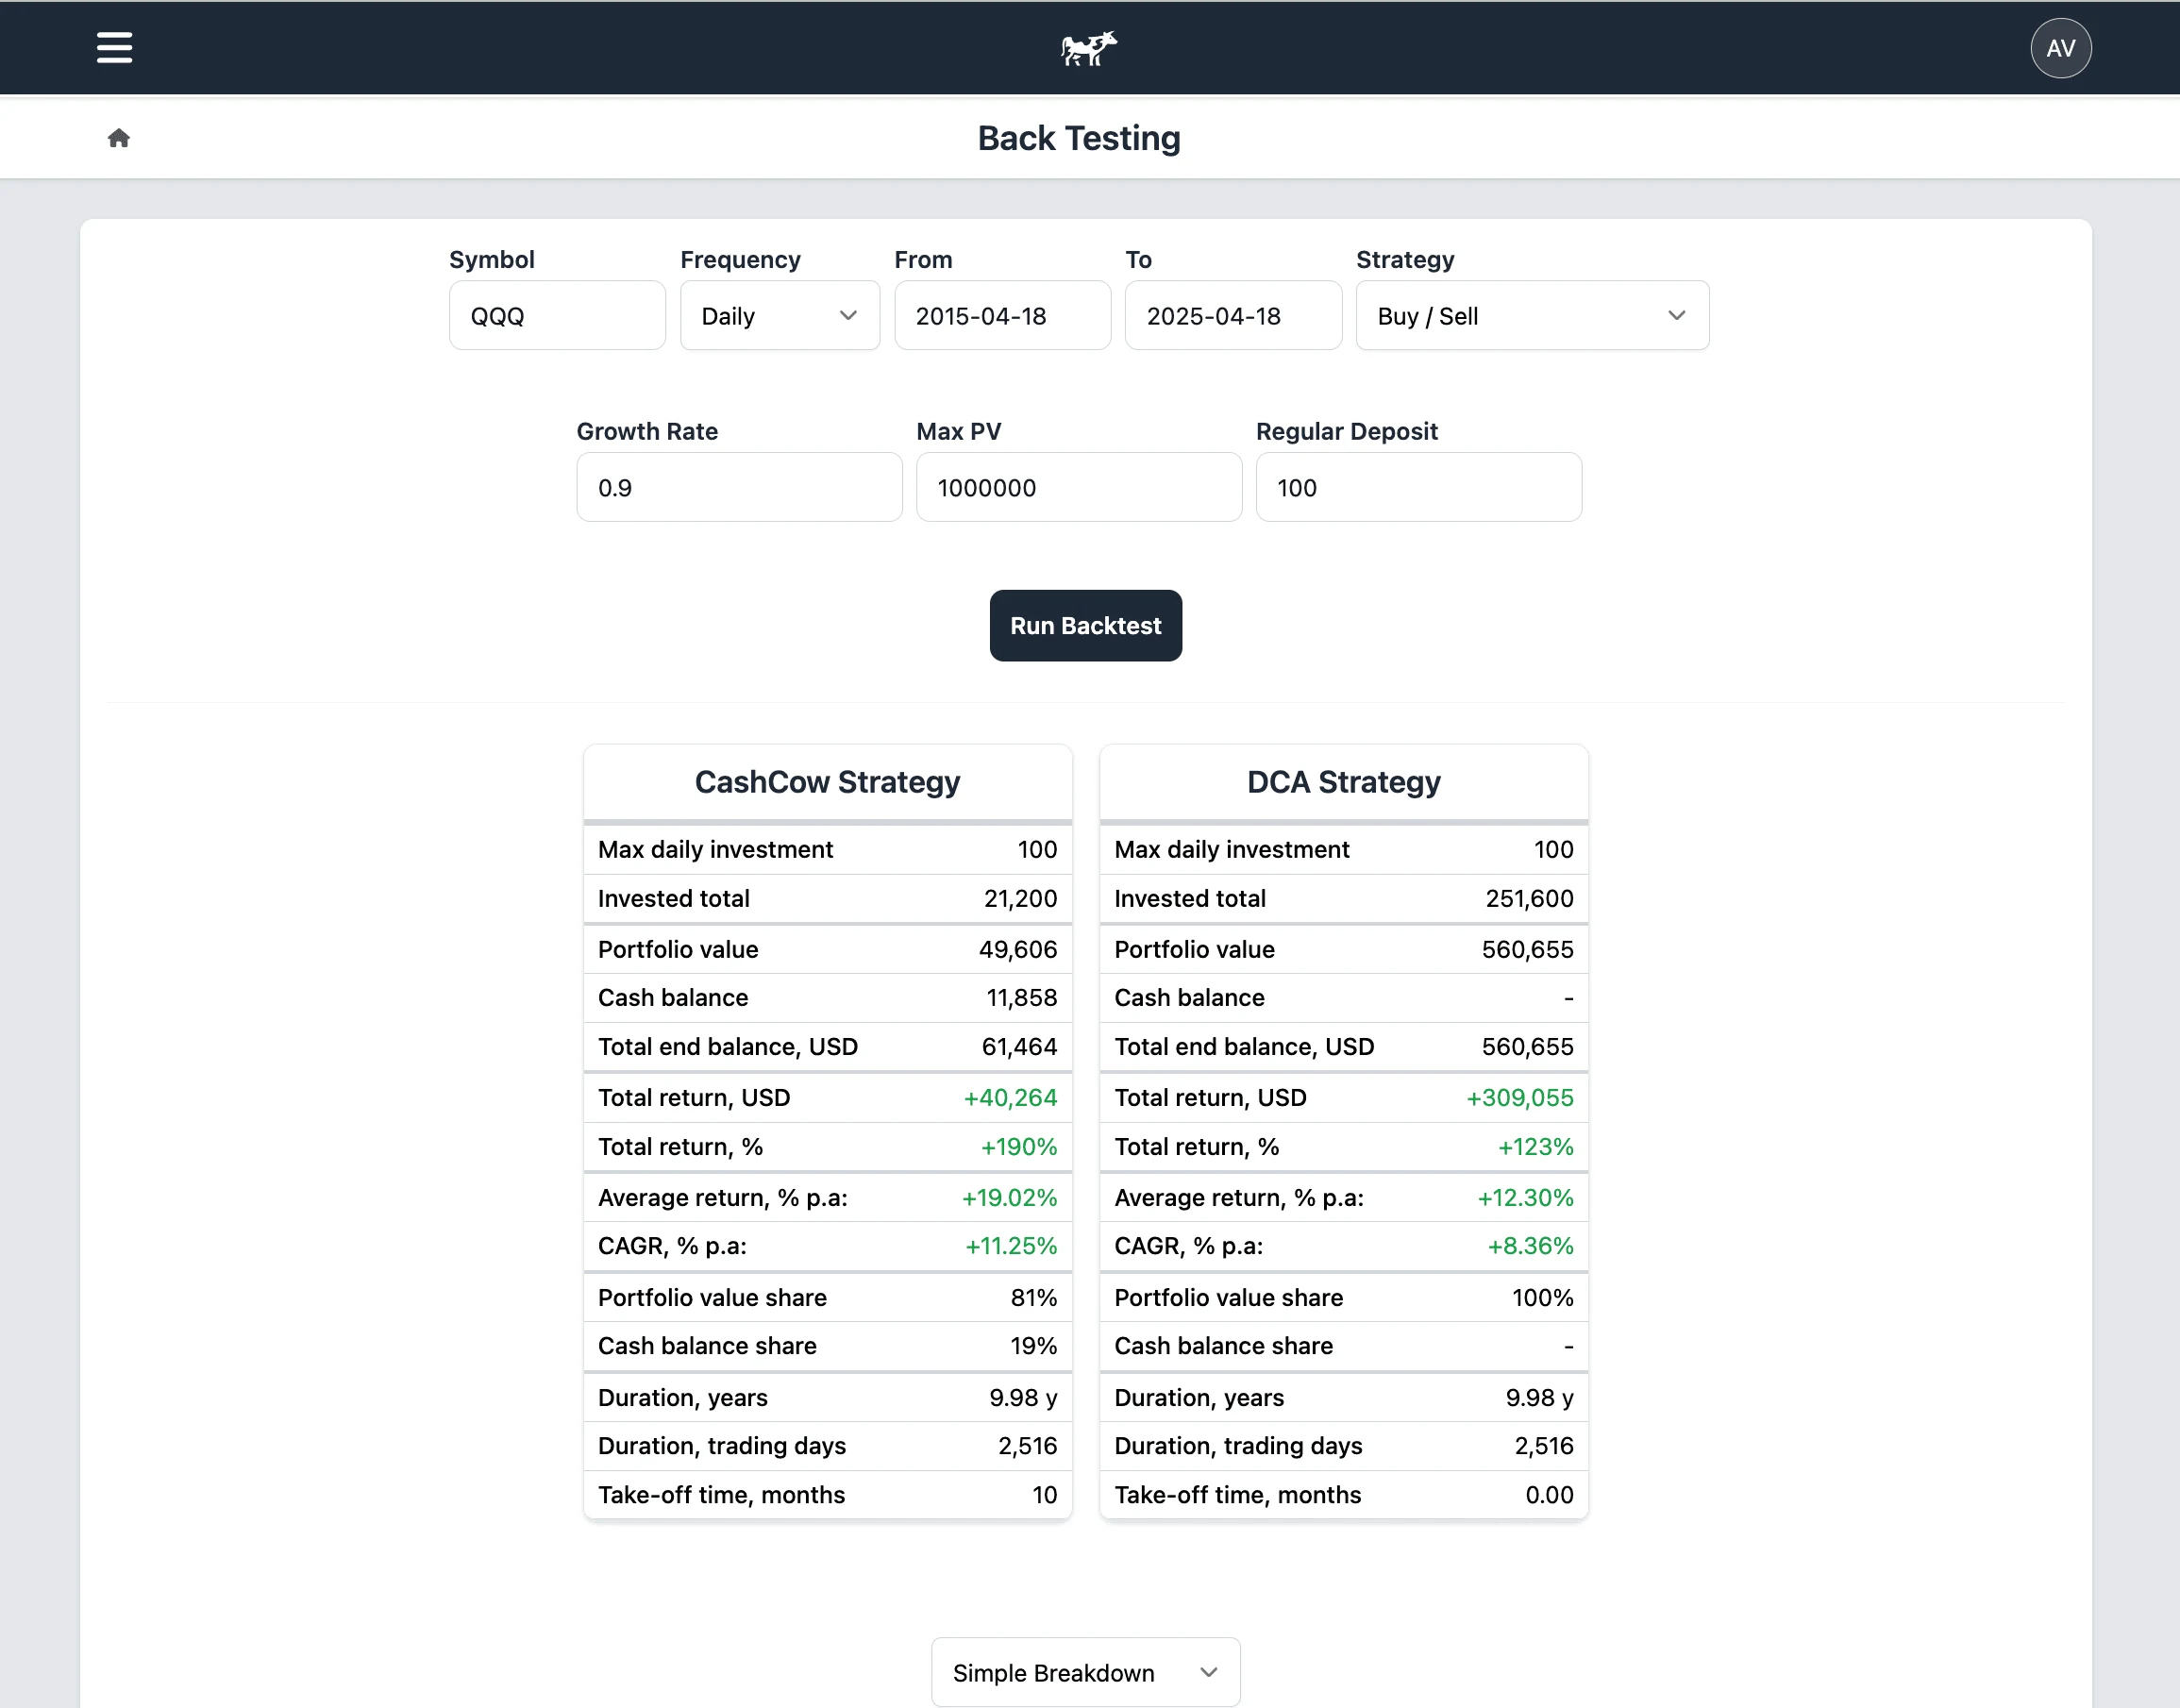Go to home via house icon
The width and height of the screenshot is (2180, 1708).
coord(119,138)
